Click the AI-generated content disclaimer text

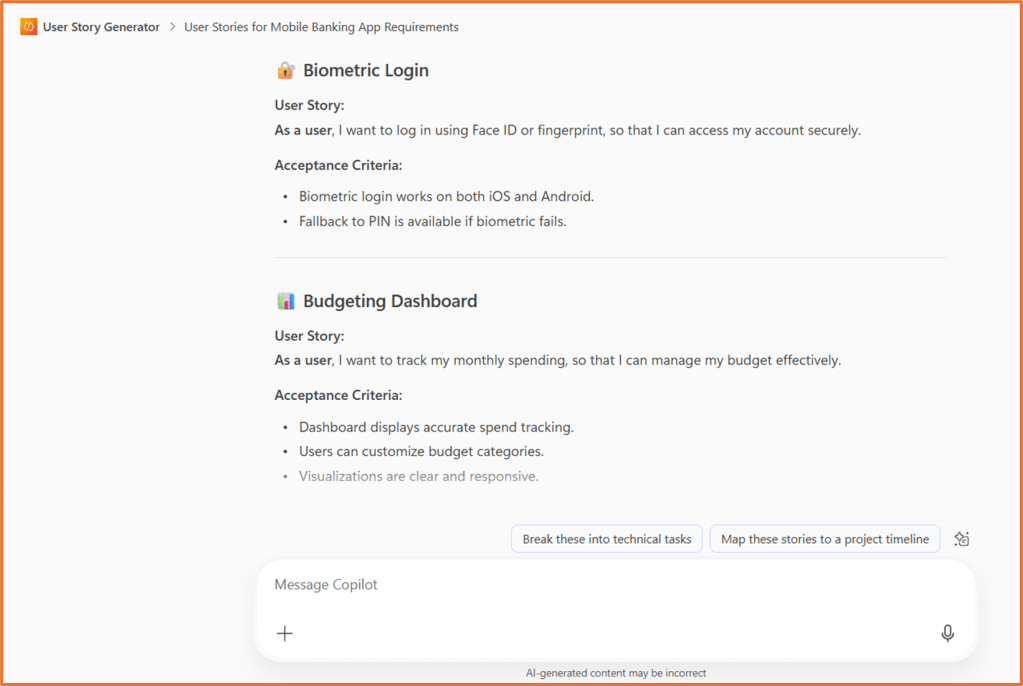pos(616,673)
